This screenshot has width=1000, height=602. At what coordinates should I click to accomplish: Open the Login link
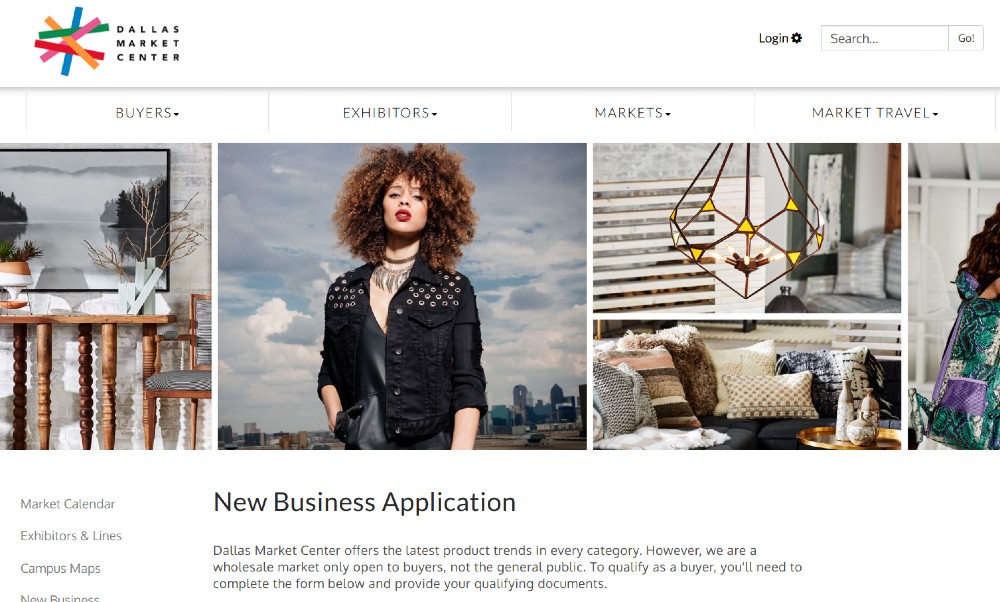click(x=774, y=38)
